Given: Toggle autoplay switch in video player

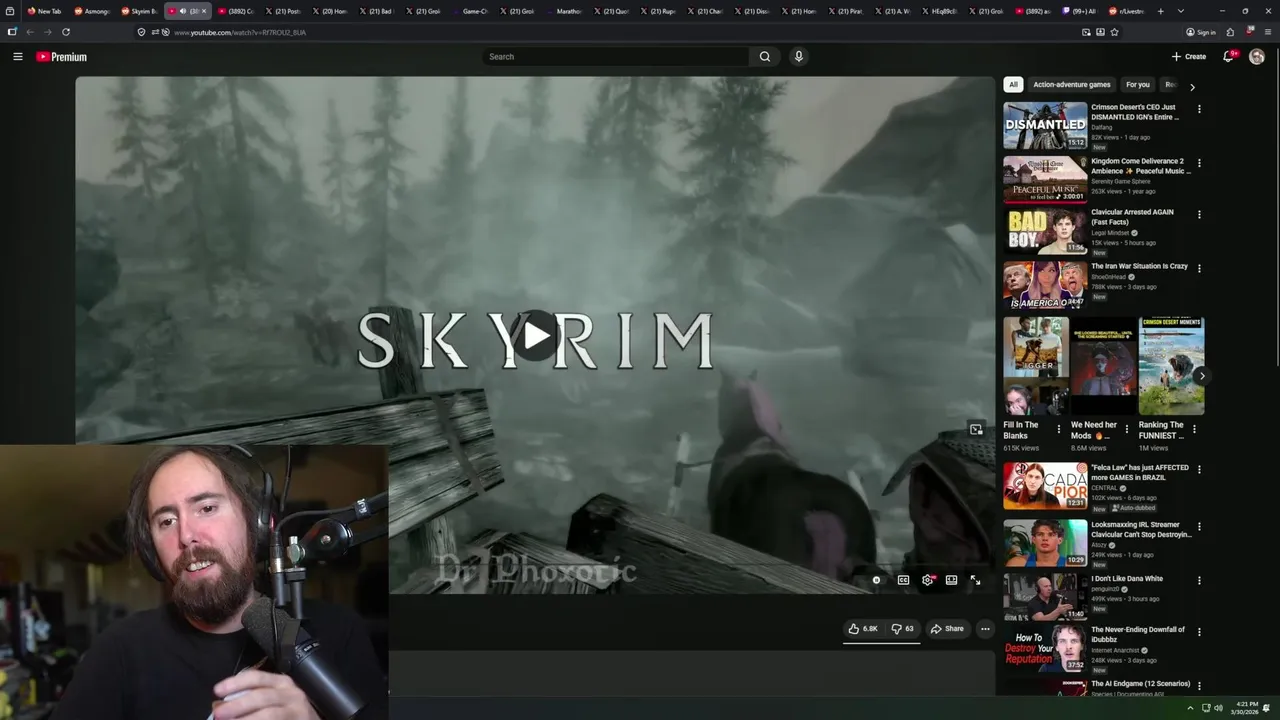Looking at the screenshot, I should (877, 580).
